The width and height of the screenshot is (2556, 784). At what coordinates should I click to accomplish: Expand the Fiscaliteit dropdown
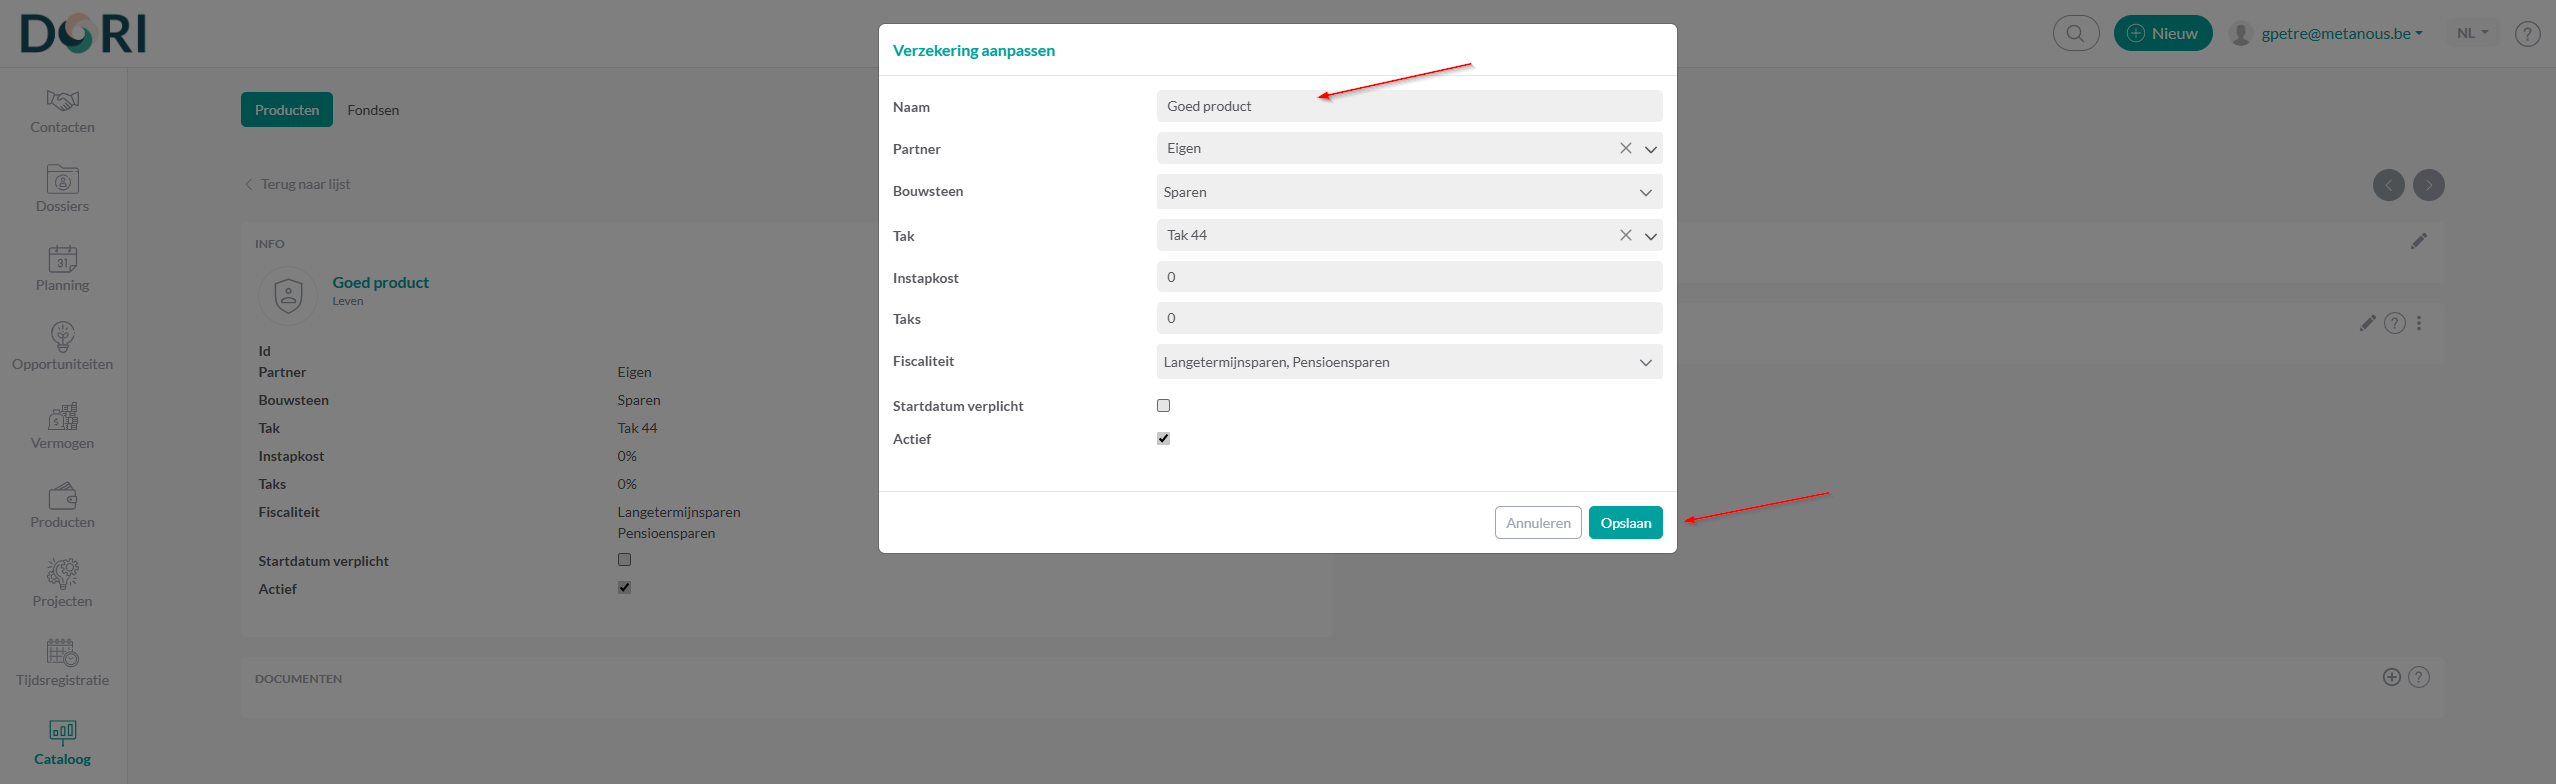[1645, 361]
